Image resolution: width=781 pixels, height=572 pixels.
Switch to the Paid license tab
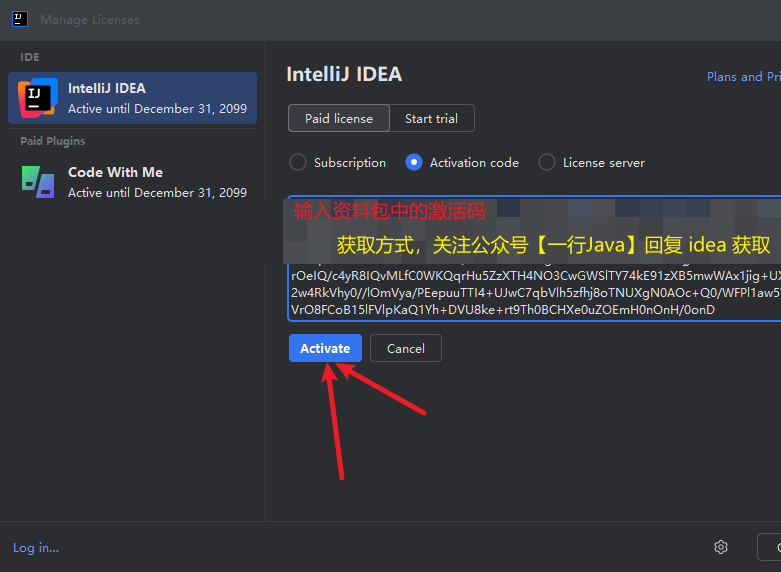pos(339,119)
